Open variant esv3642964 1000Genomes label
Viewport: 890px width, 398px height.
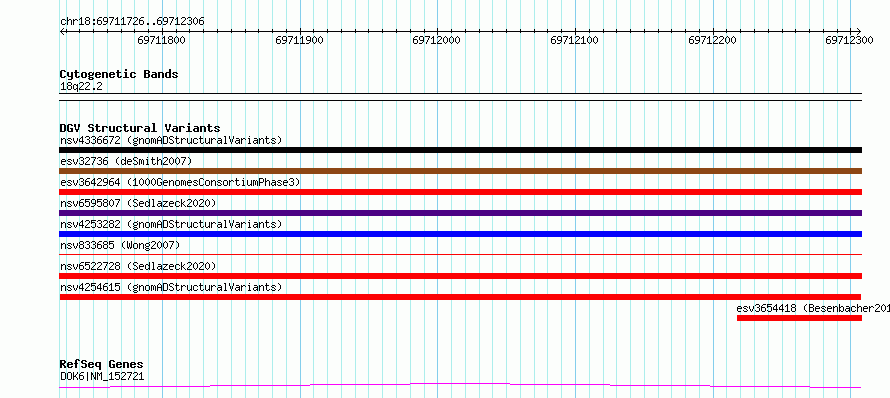tap(180, 182)
